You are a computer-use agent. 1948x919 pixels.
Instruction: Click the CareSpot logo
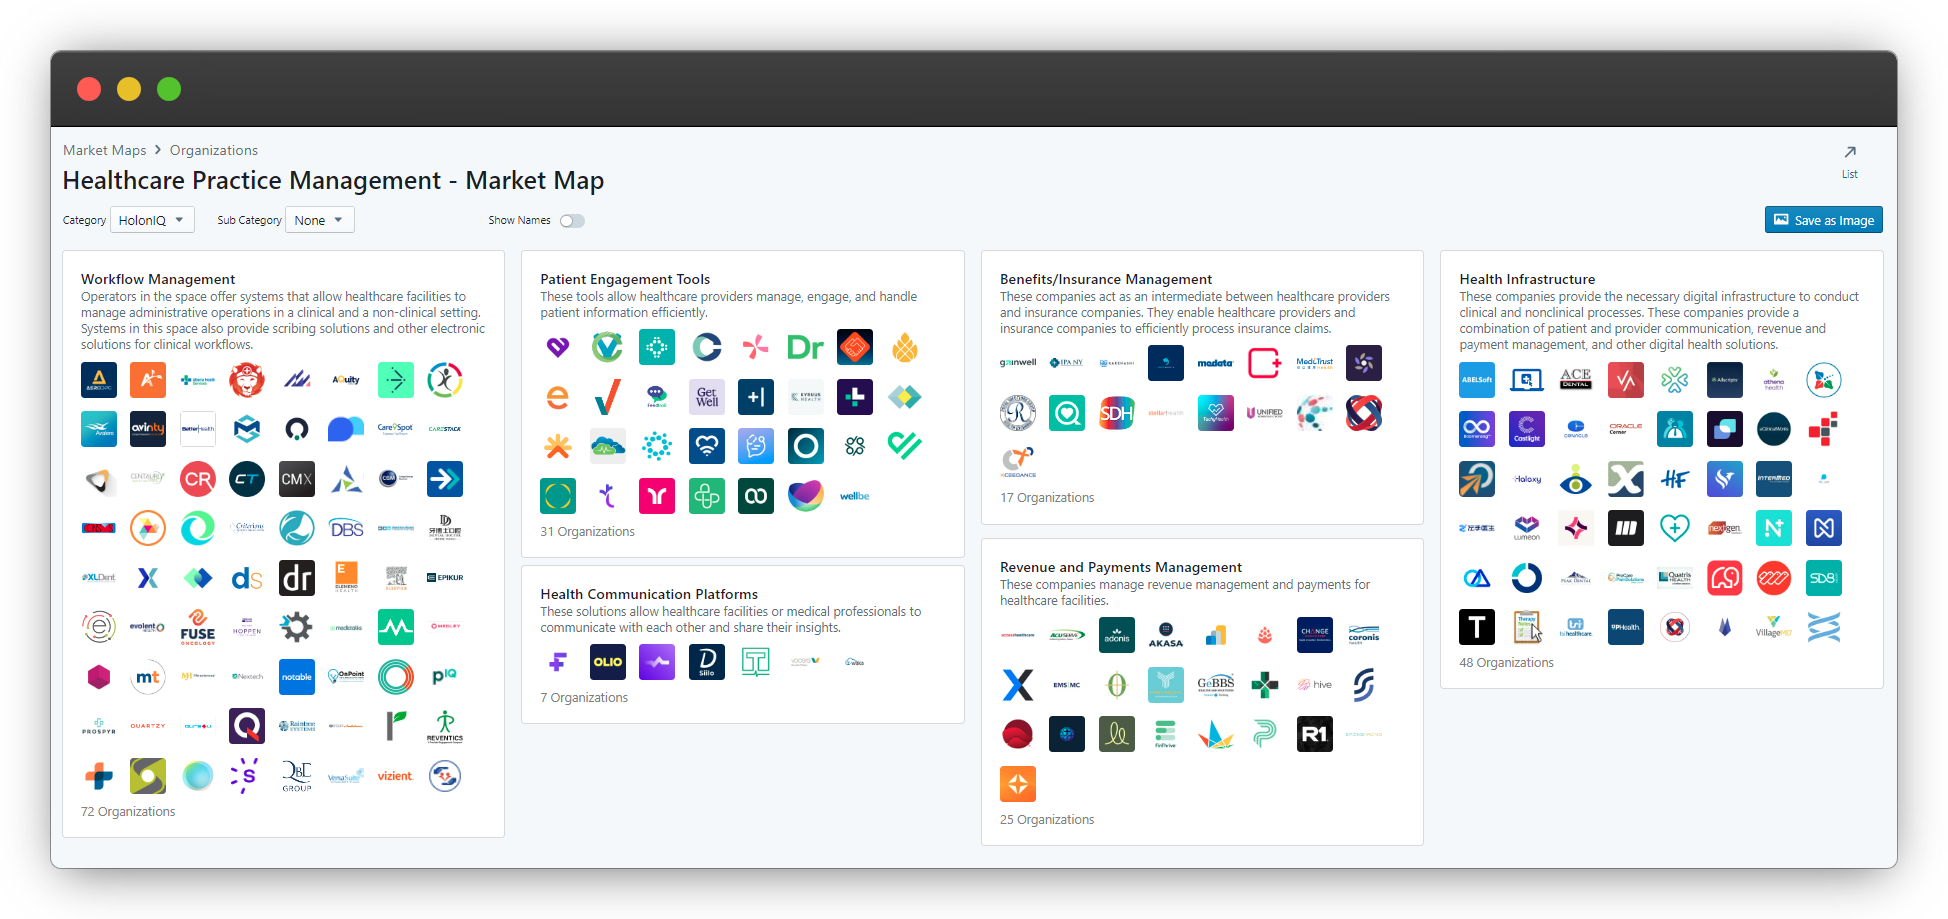(395, 429)
